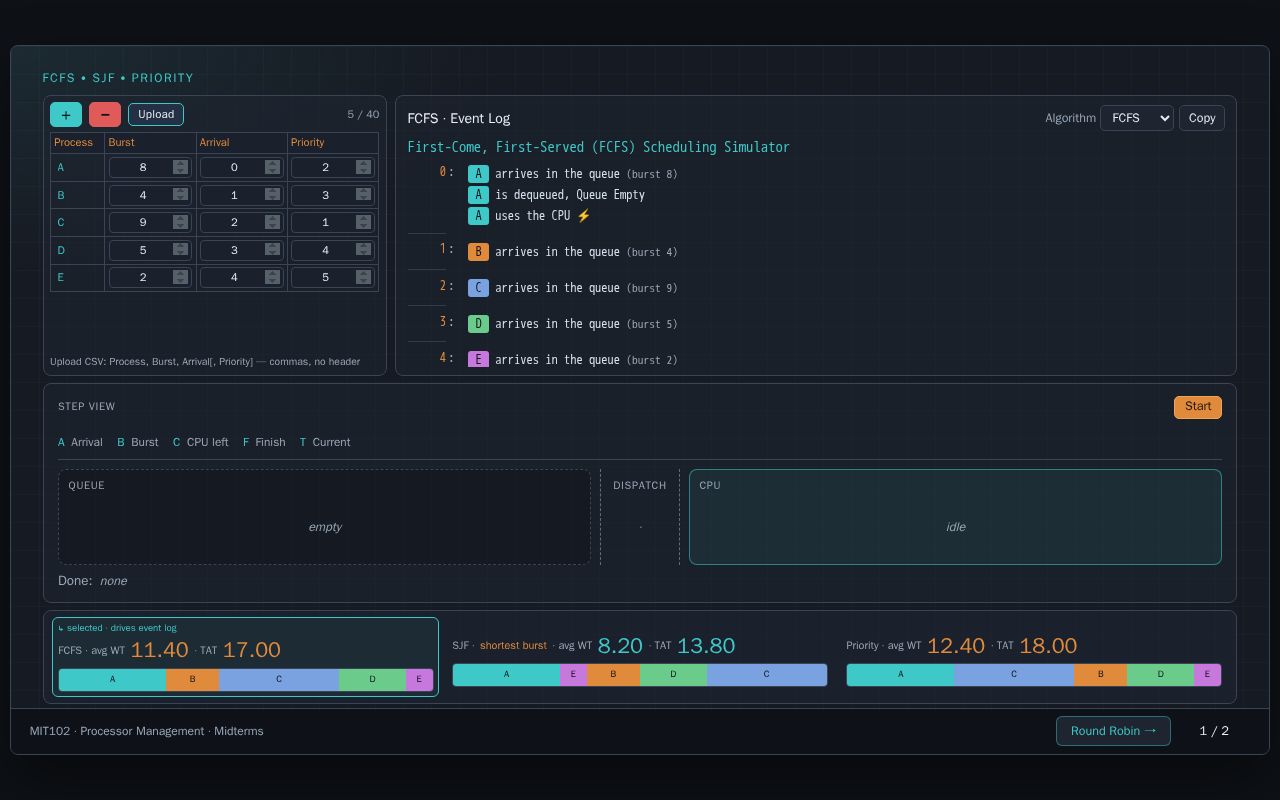Edit burst value for process D
The width and height of the screenshot is (1280, 800).
(x=150, y=250)
